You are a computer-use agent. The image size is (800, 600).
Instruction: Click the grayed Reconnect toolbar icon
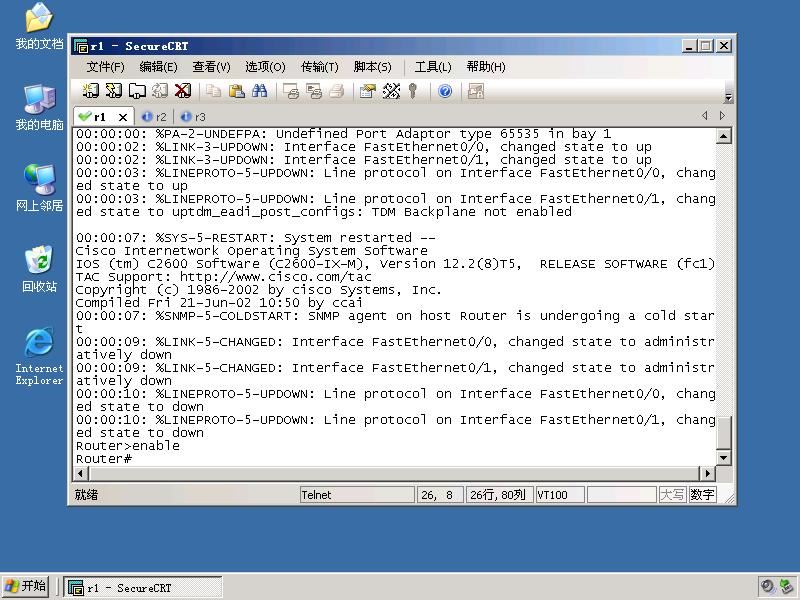(x=160, y=91)
